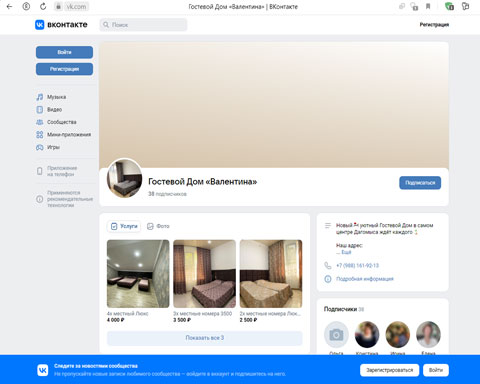Image resolution: width=480 pixels, height=384 pixels.
Task: Click the bookmark icon in the browser toolbar
Action: [428, 6]
